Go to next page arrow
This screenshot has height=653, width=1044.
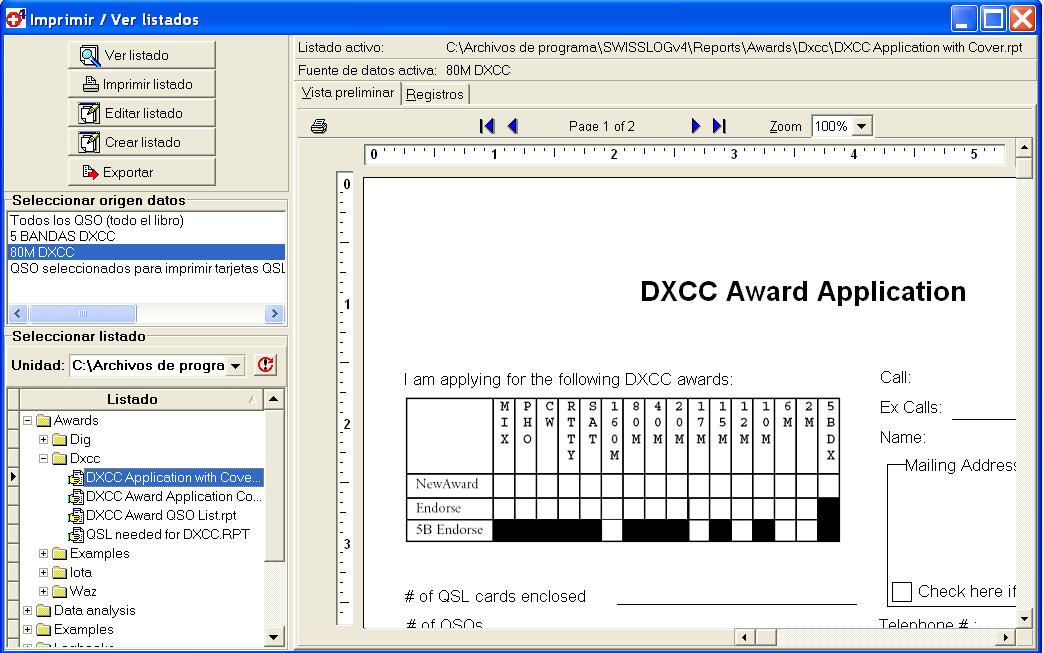click(696, 126)
